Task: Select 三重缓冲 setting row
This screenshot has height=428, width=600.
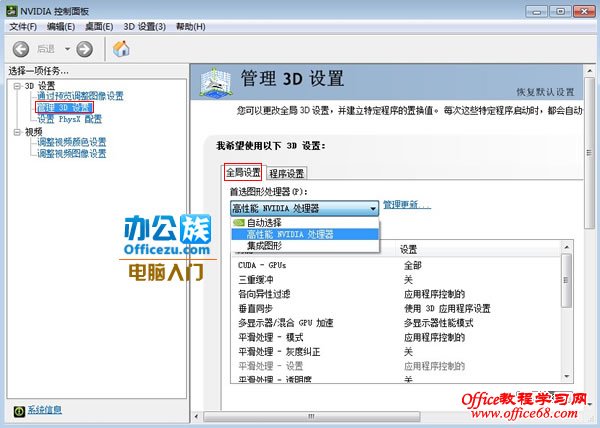Action: (x=396, y=280)
